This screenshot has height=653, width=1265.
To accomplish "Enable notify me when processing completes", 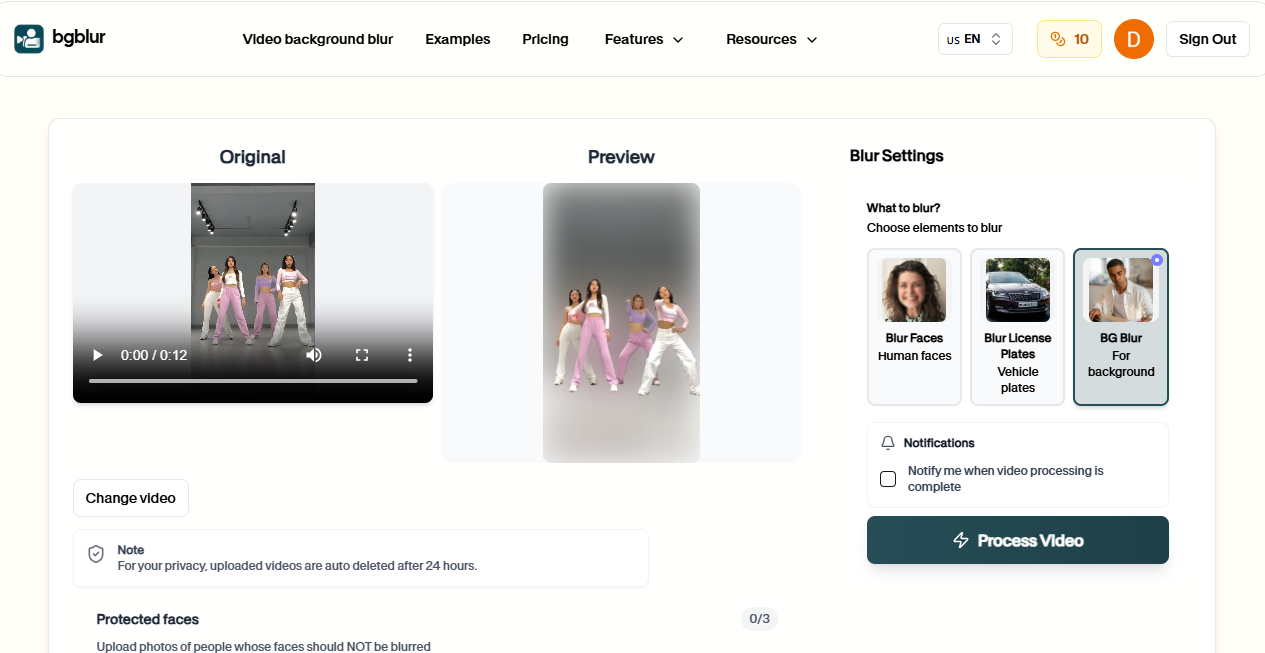I will coord(887,478).
